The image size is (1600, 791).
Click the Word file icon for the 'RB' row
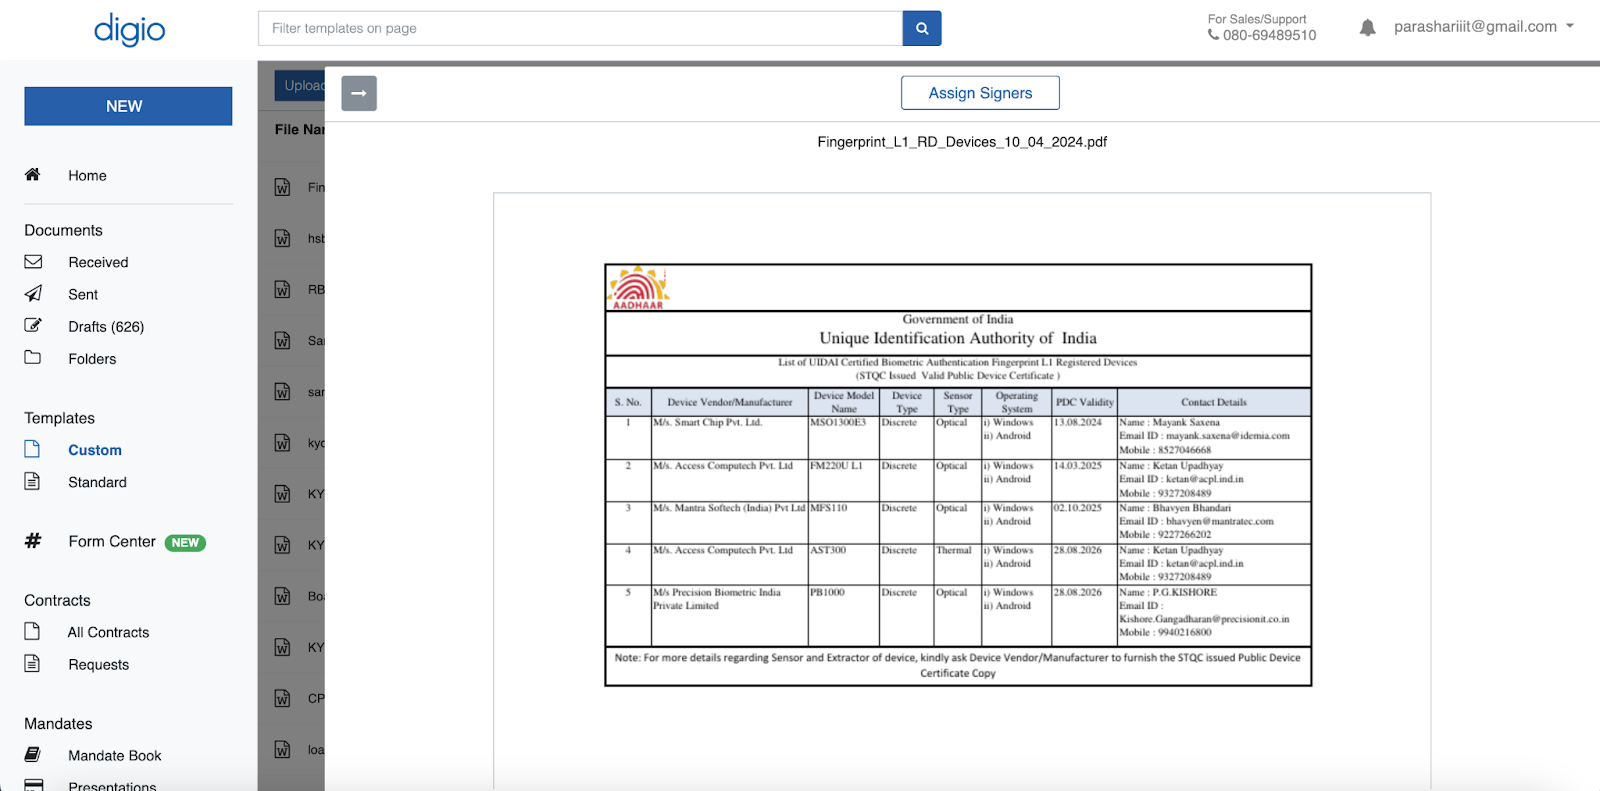coord(283,290)
